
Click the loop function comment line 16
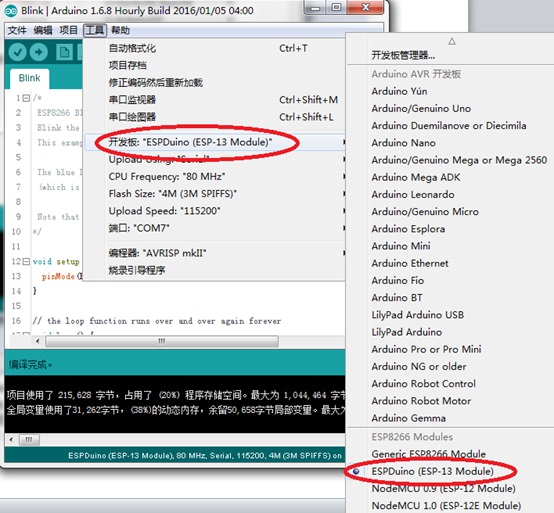tap(157, 321)
